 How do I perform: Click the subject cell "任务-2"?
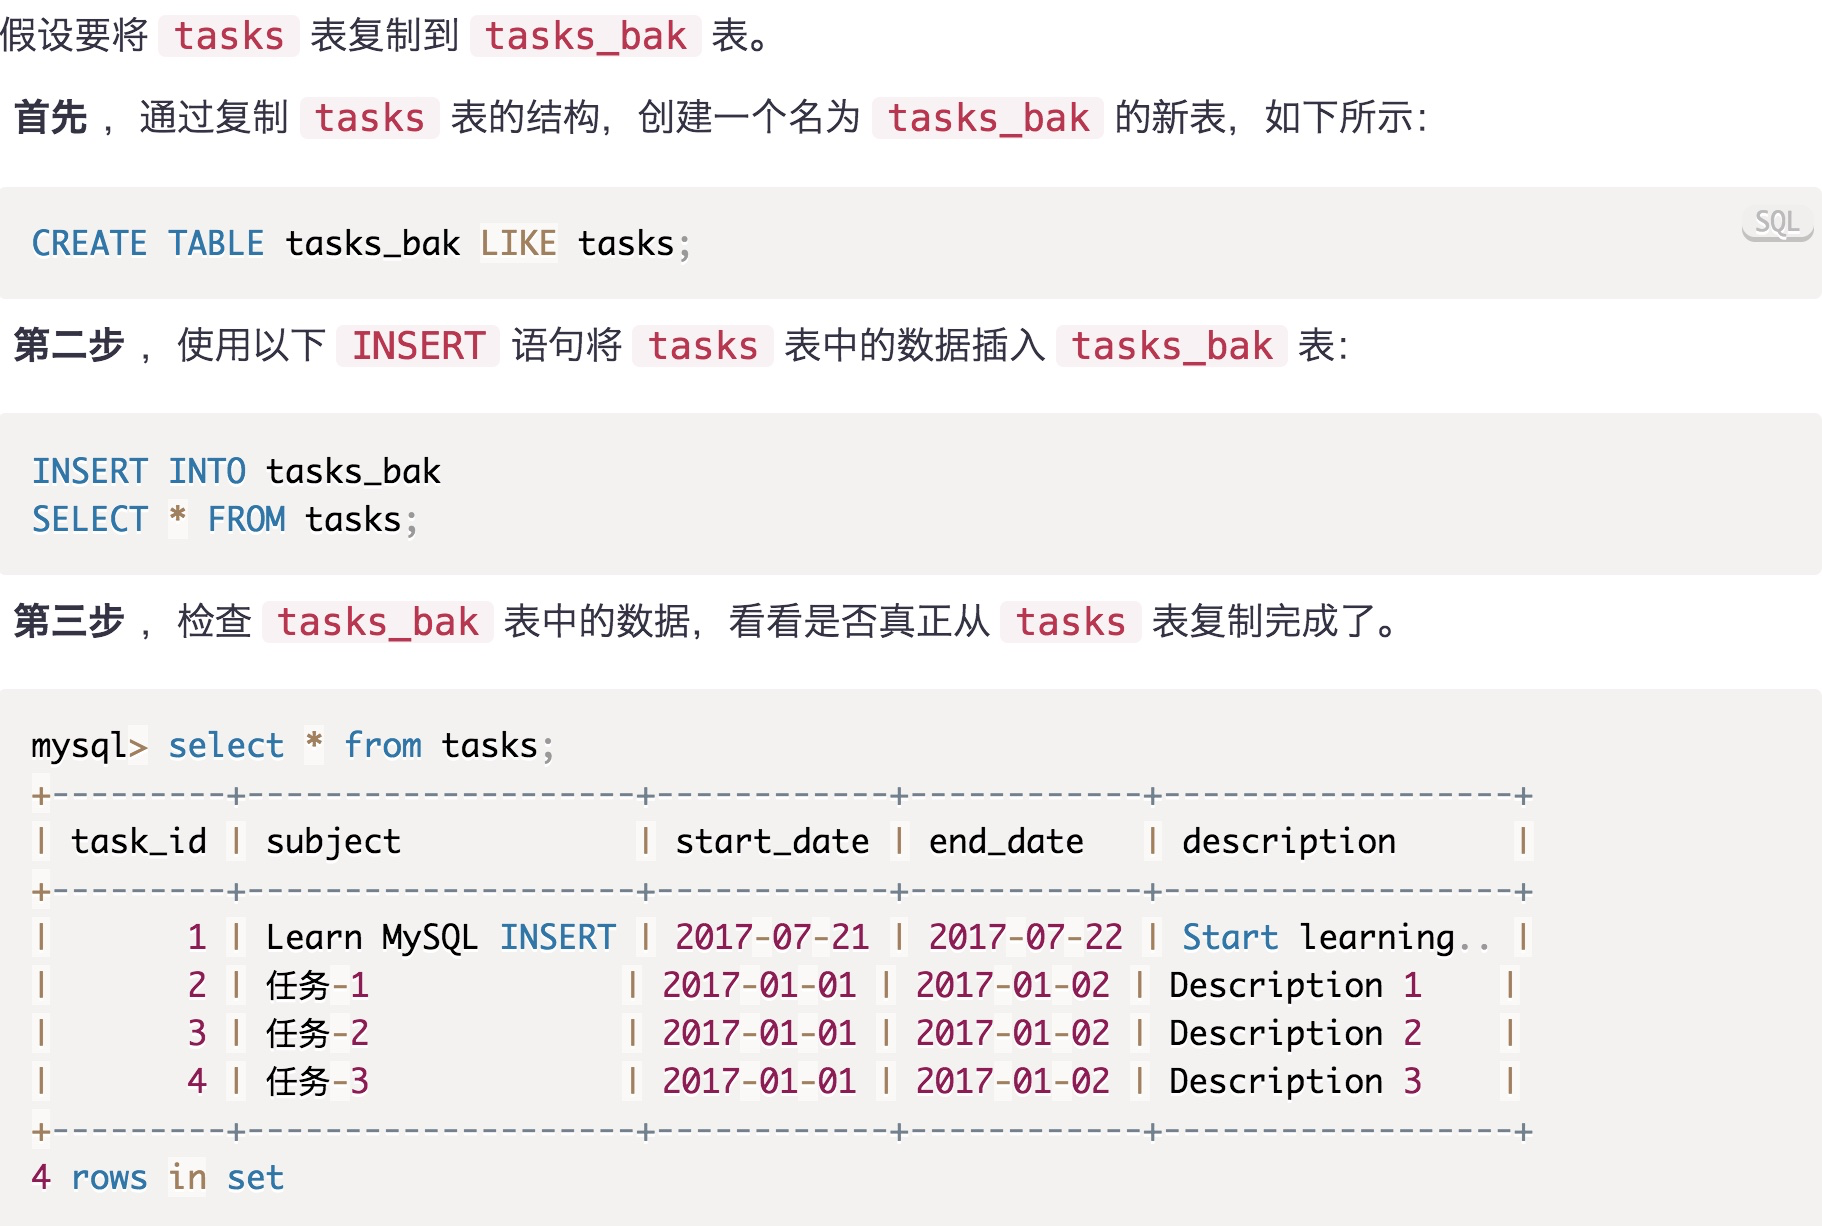pyautogui.click(x=317, y=1033)
